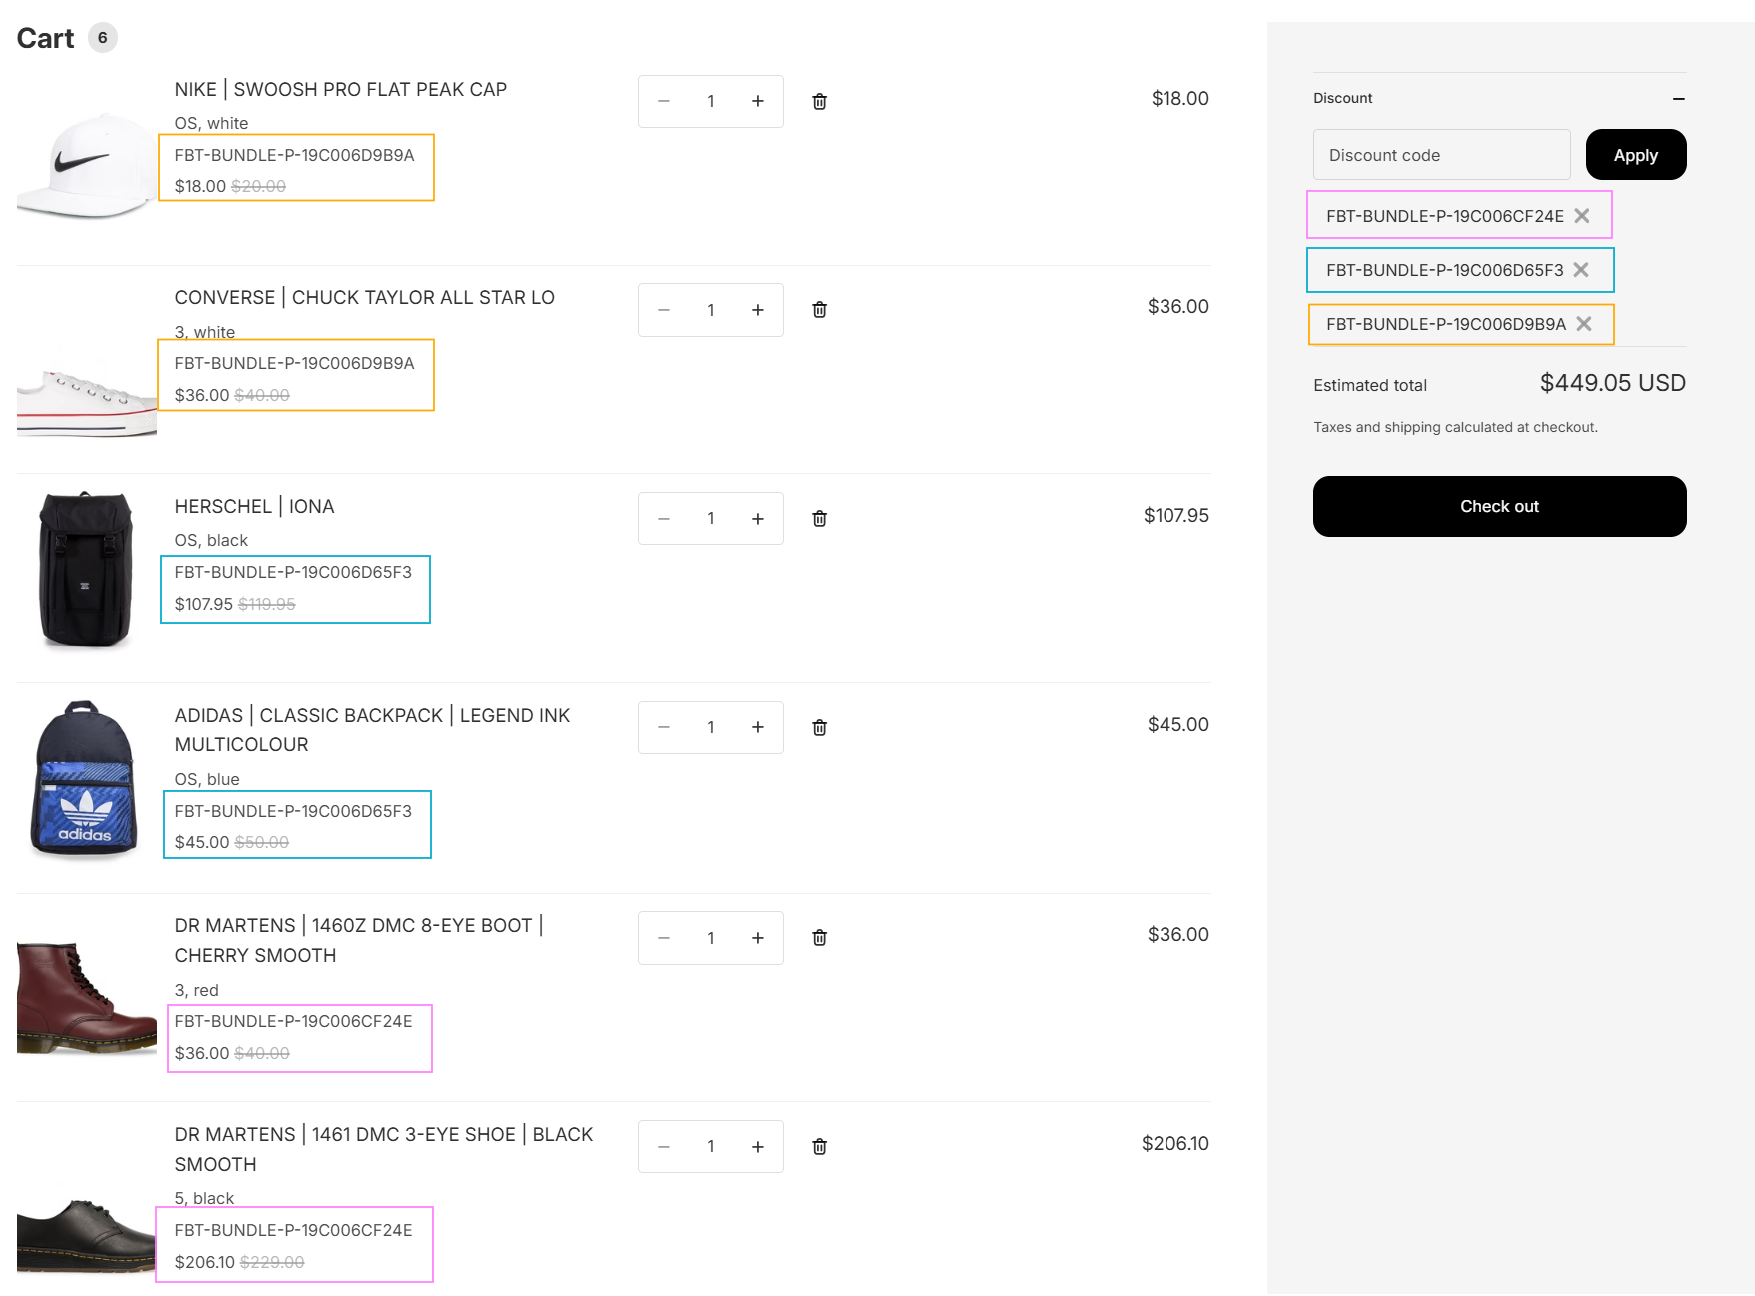View the Converse sneaker thumbnail
The height and width of the screenshot is (1296, 1755).
[87, 402]
